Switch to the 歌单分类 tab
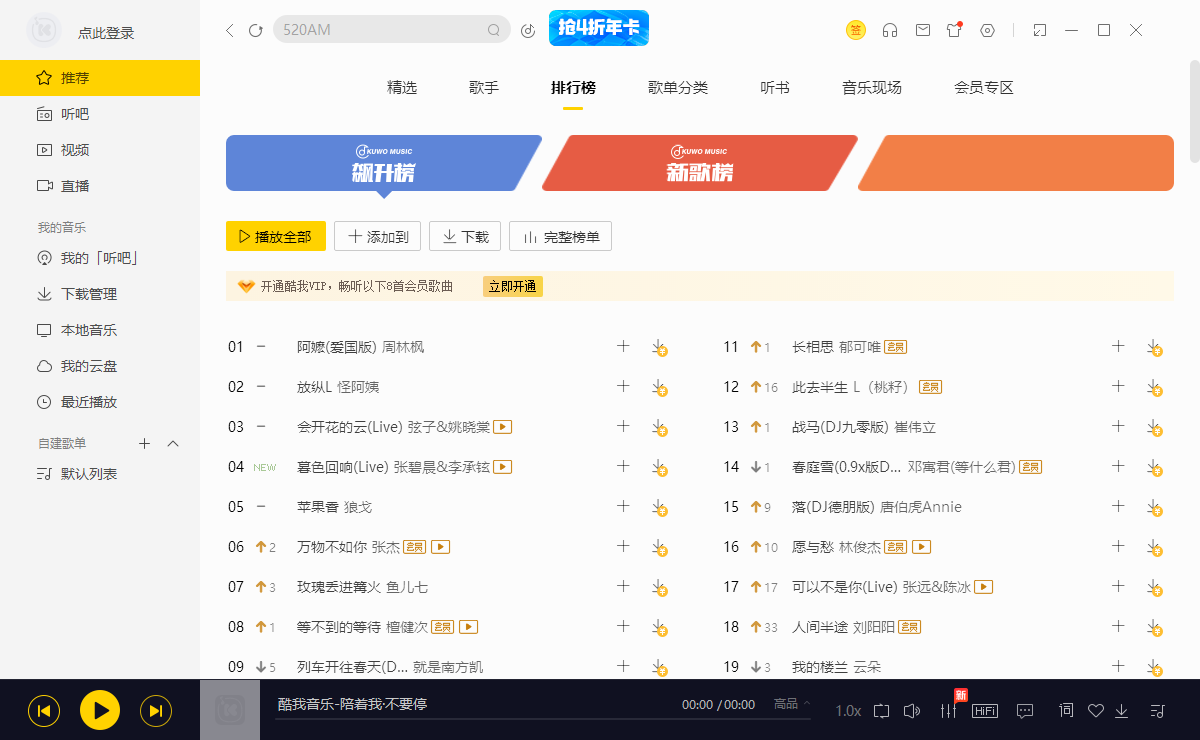This screenshot has height=740, width=1200. pos(678,88)
